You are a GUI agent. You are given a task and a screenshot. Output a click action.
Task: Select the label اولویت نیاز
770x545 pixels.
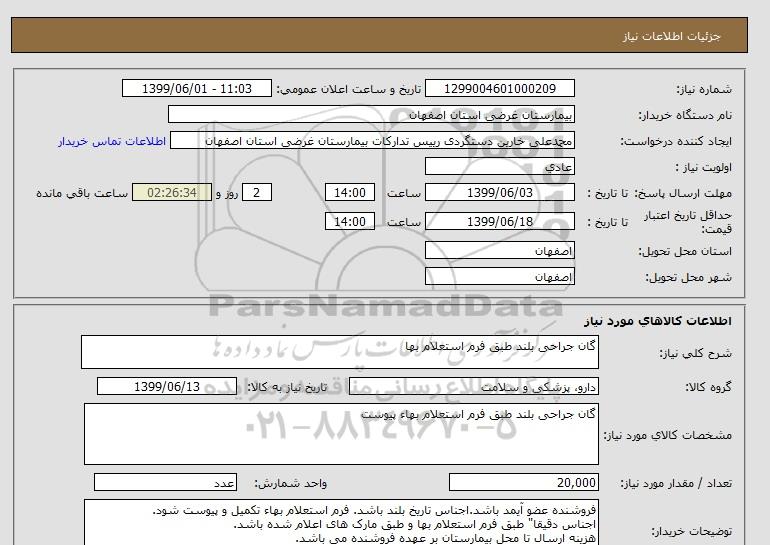click(704, 167)
